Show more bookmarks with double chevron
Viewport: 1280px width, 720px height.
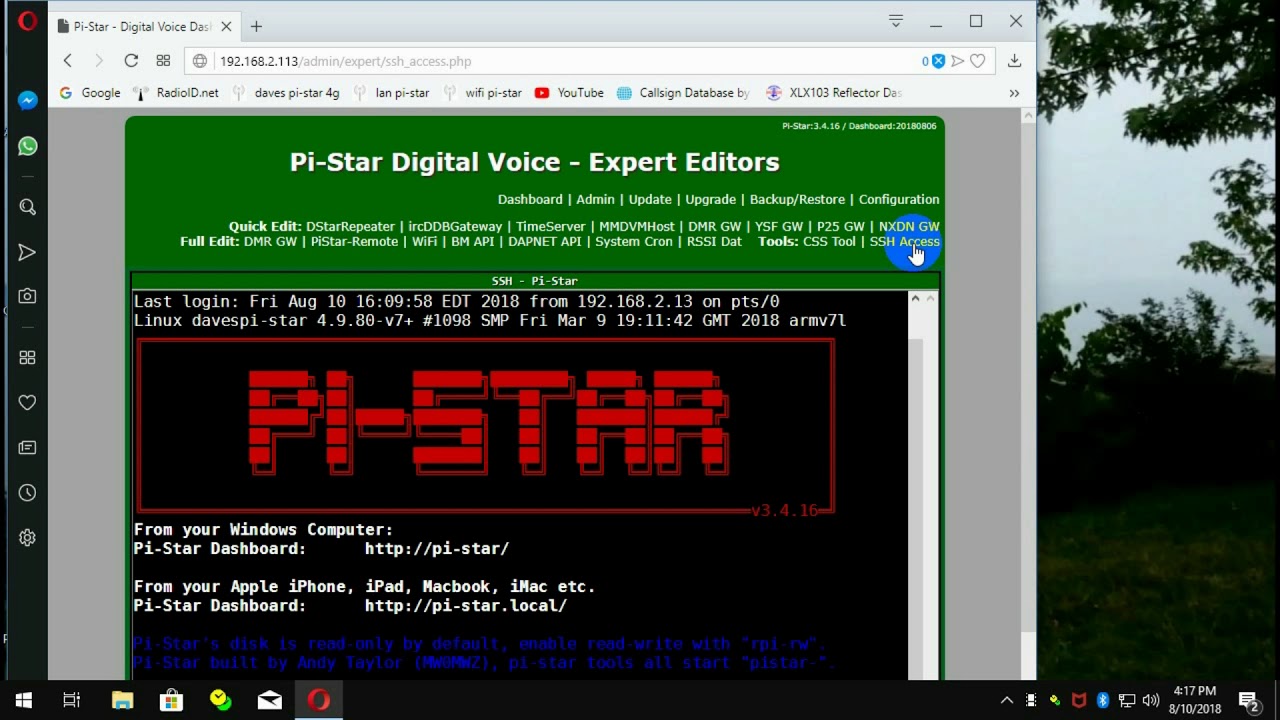pos(1014,93)
